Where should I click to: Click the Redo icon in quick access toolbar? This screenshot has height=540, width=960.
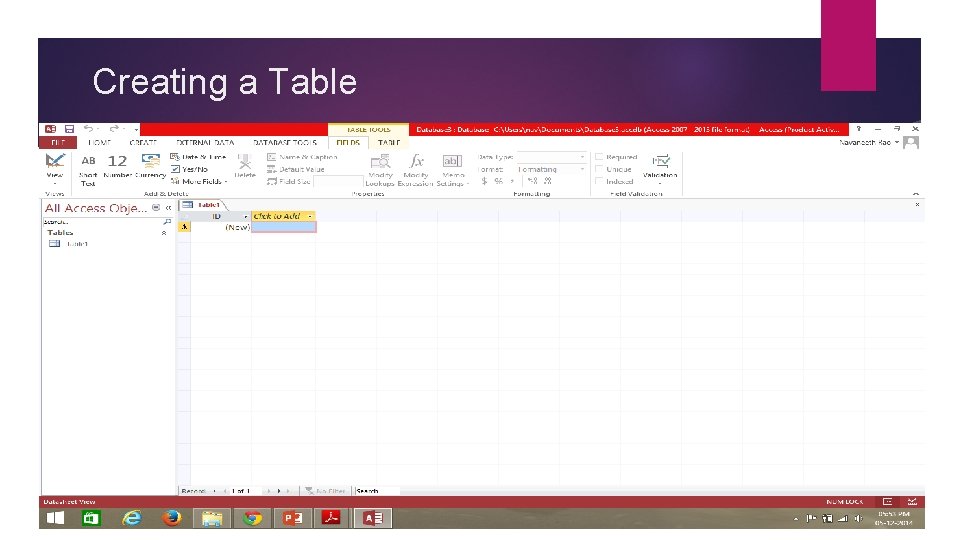point(114,129)
